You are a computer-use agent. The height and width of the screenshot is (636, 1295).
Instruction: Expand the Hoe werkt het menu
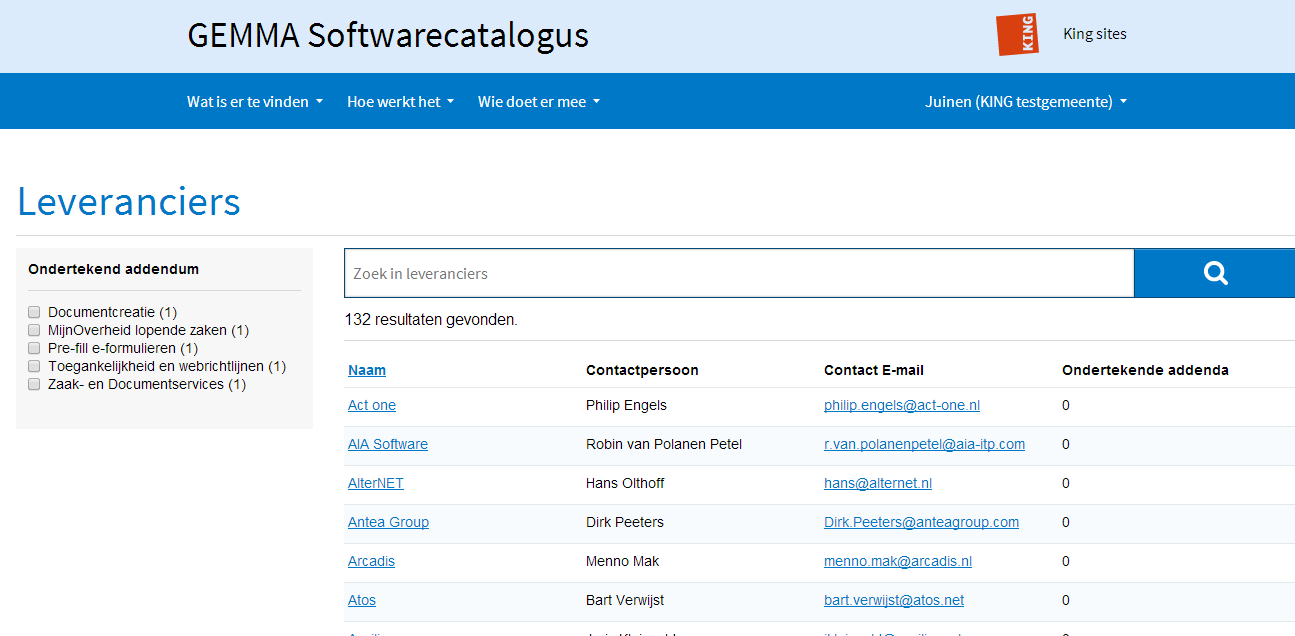[401, 101]
